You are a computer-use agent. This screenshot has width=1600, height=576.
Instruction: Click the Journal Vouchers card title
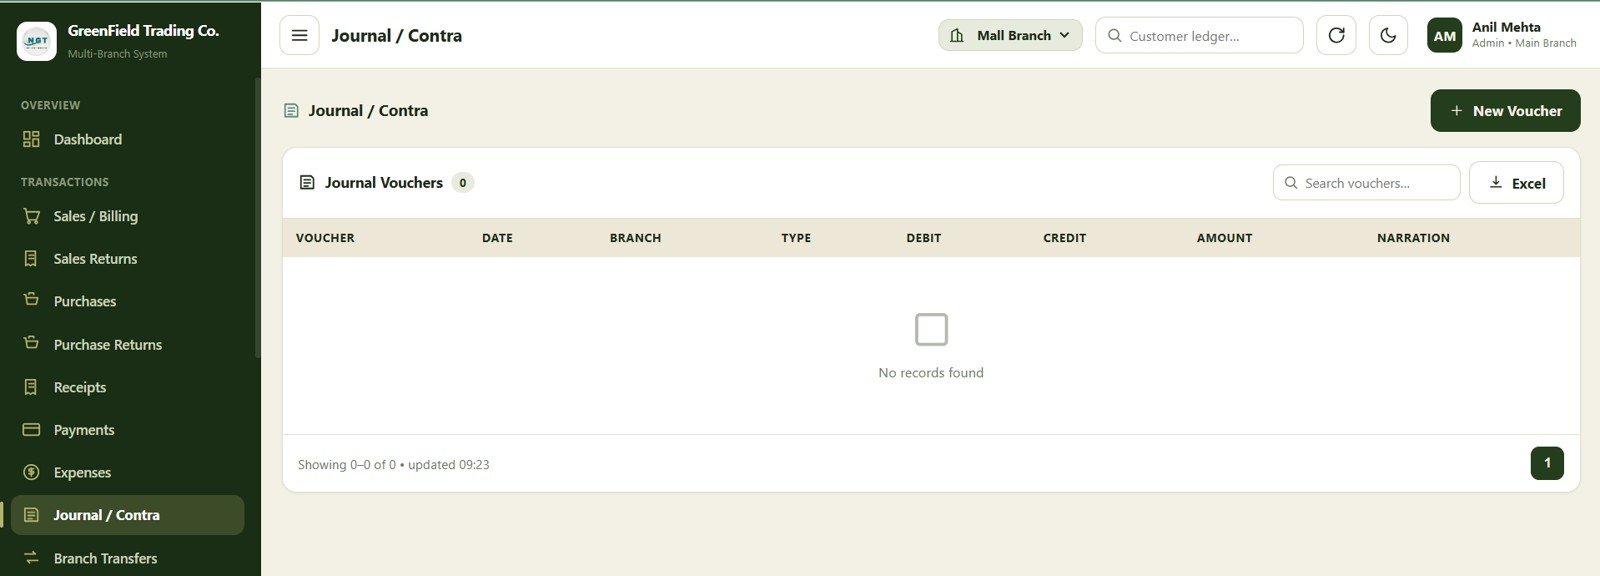coord(383,183)
